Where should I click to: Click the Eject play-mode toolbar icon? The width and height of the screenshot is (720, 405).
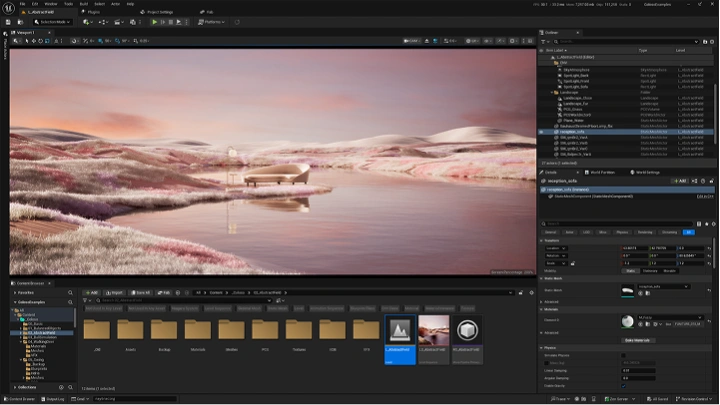(179, 22)
